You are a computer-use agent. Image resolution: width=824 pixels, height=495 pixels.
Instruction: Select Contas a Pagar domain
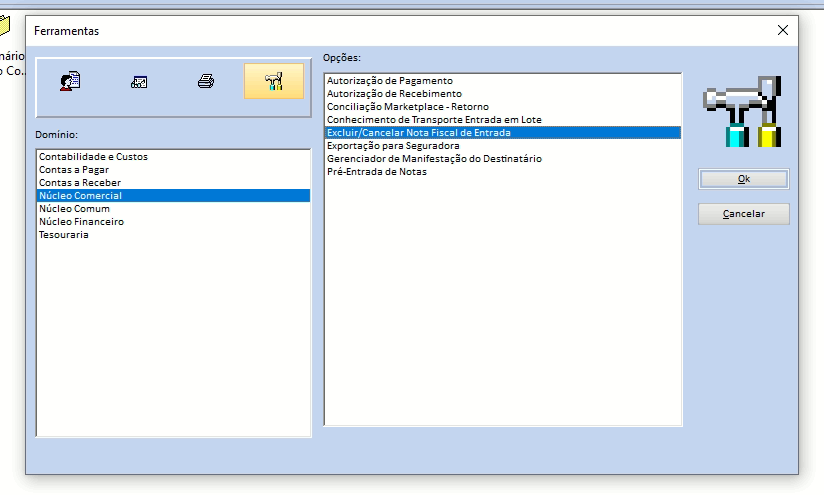173,170
